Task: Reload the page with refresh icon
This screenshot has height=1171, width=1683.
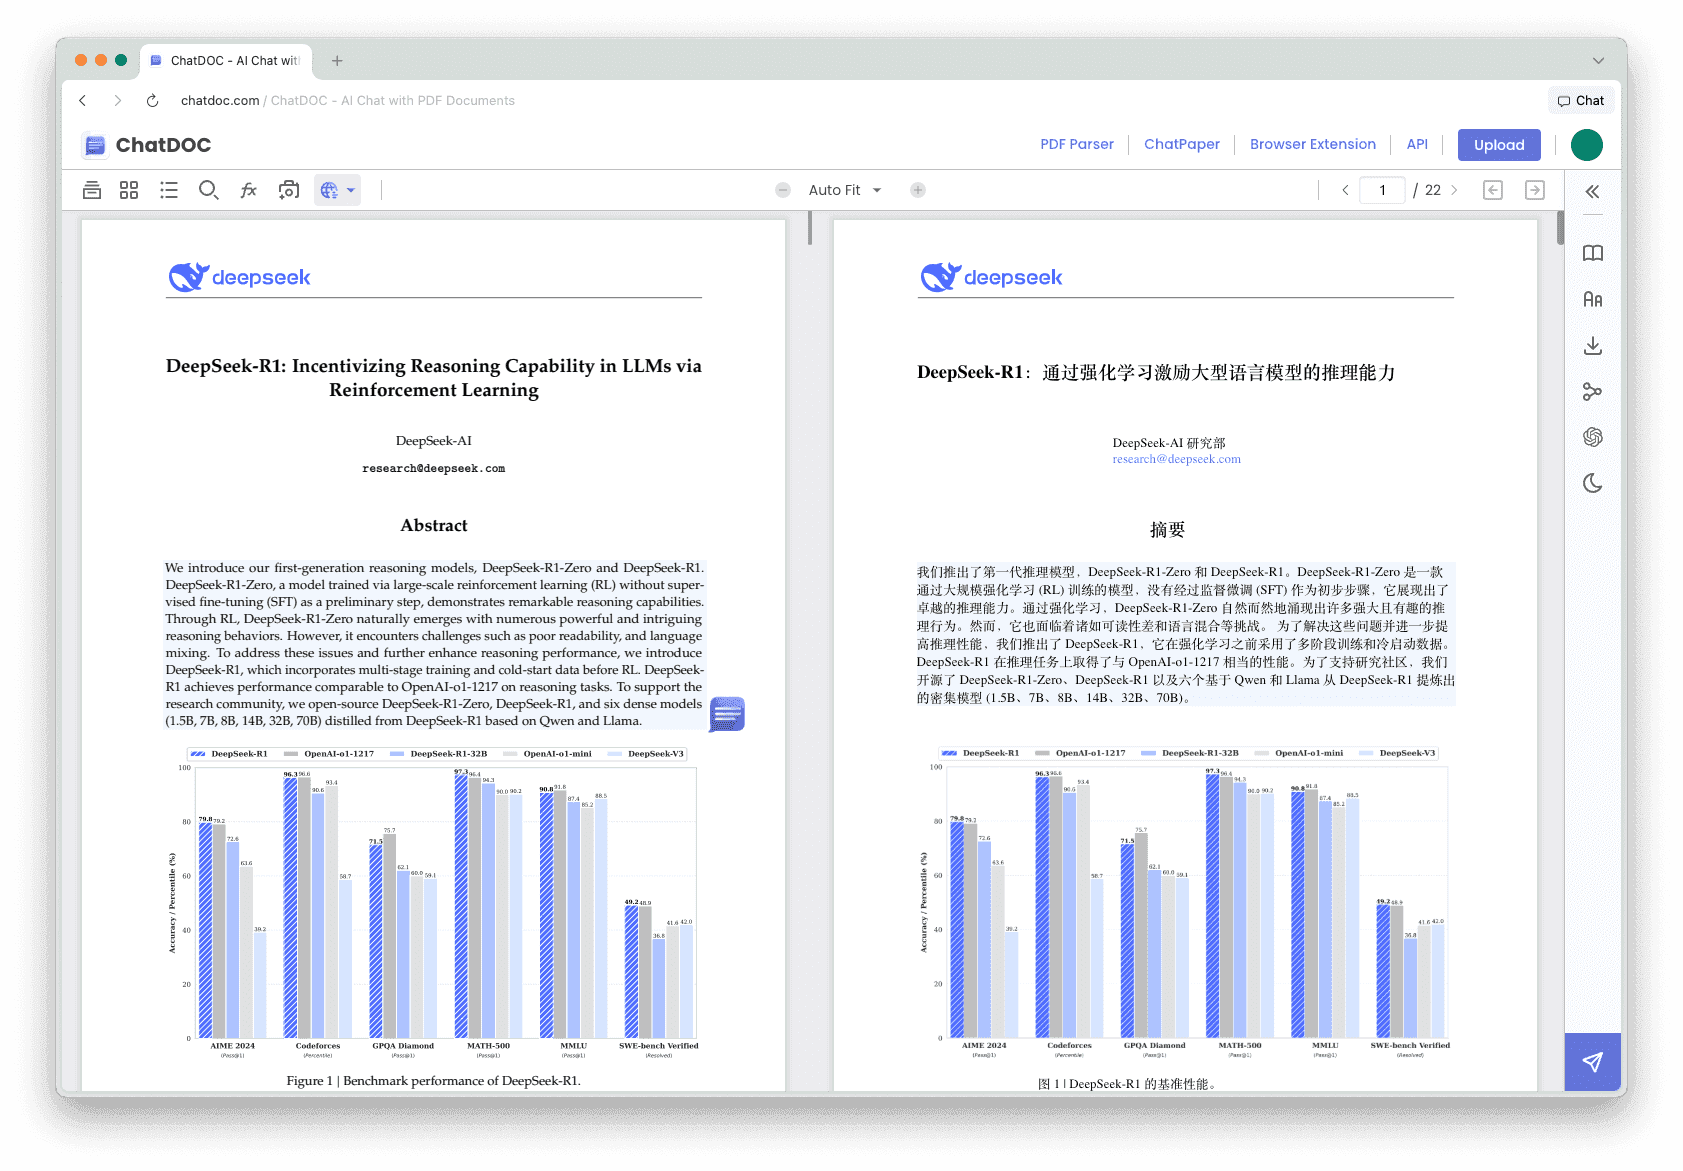Action: click(152, 101)
